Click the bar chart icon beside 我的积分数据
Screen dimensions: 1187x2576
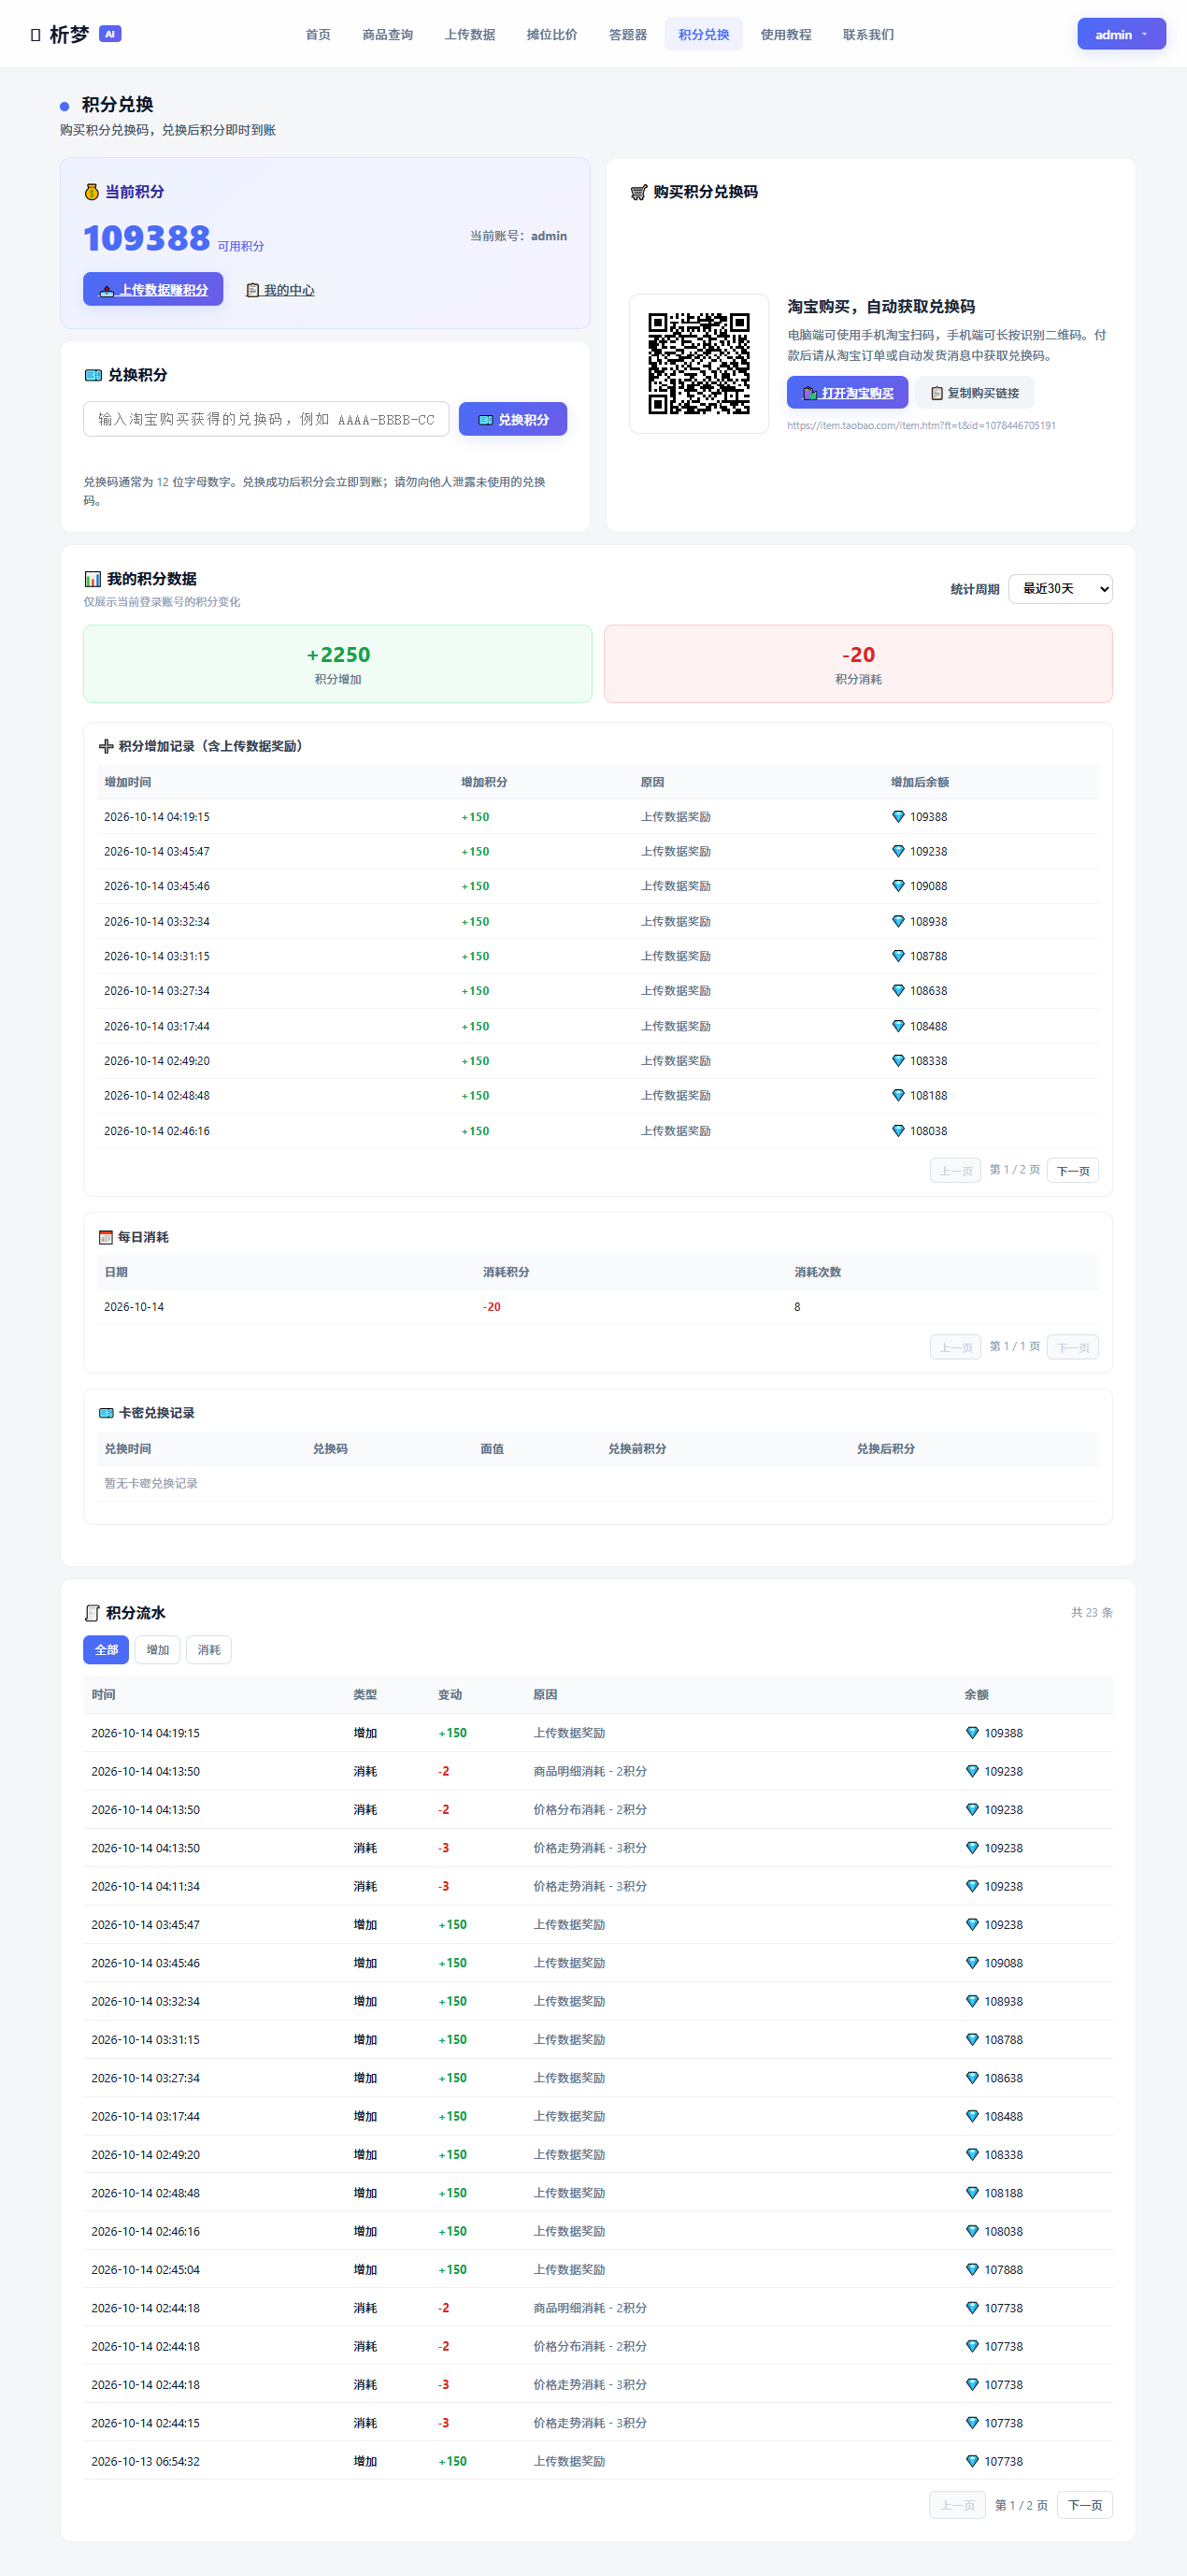coord(93,579)
